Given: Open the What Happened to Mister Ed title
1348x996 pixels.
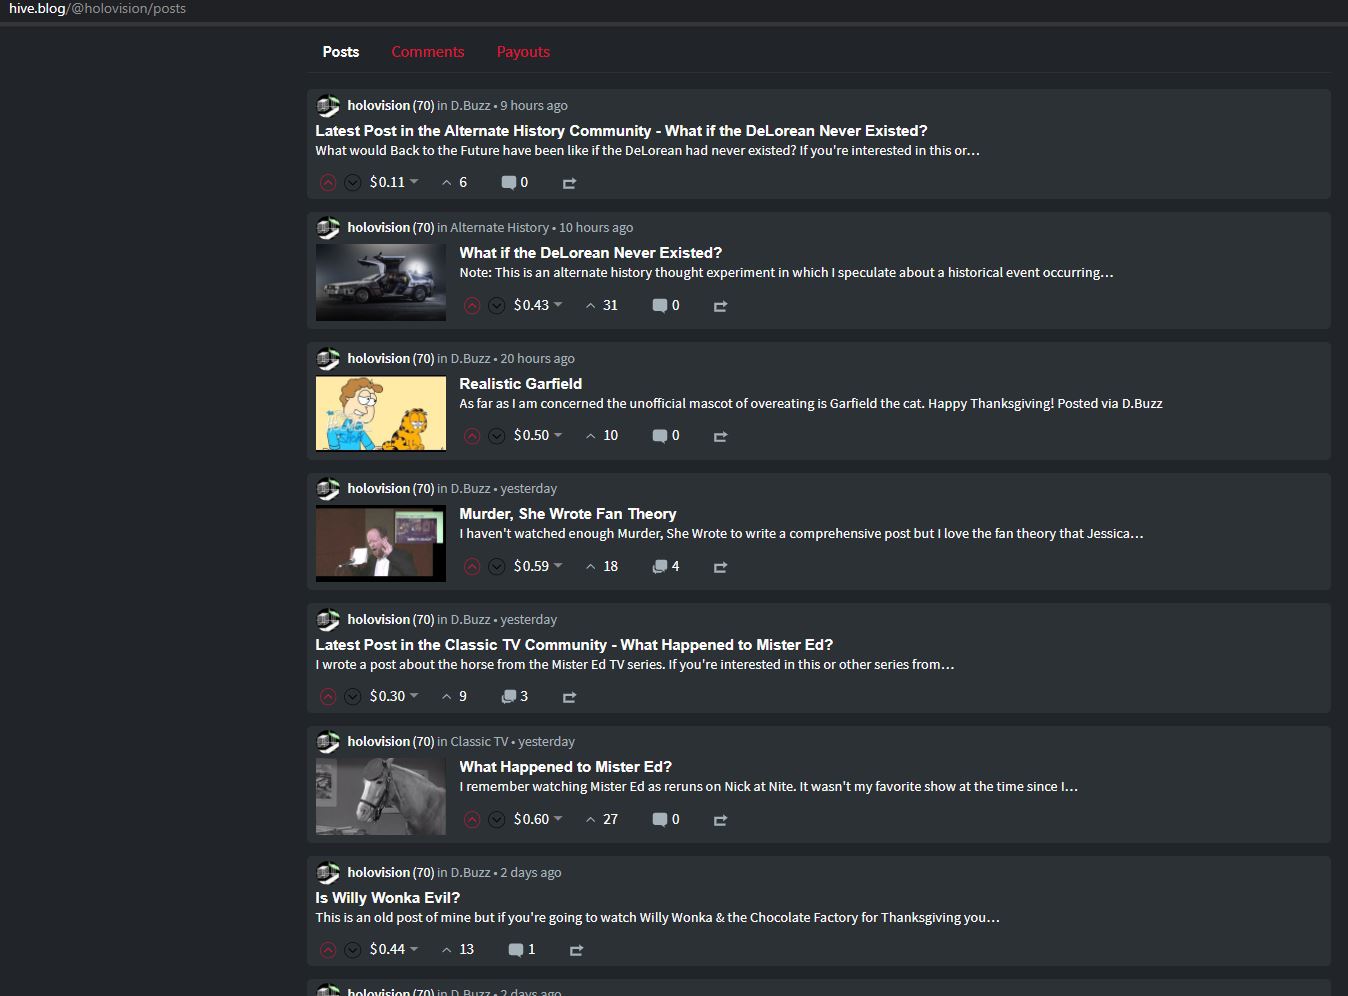Looking at the screenshot, I should [565, 767].
